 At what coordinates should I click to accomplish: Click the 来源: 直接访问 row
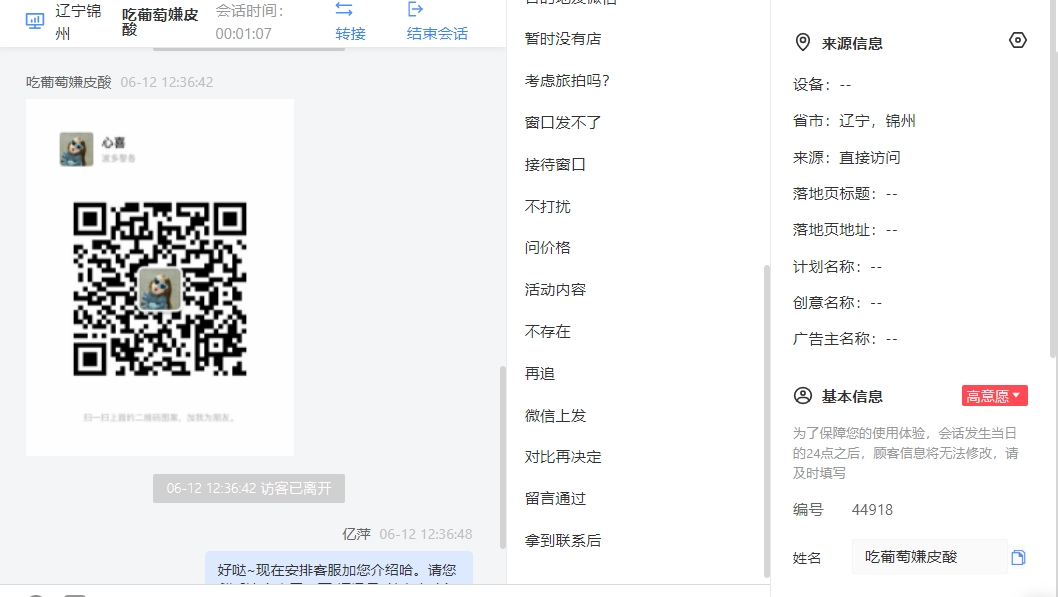[847, 158]
